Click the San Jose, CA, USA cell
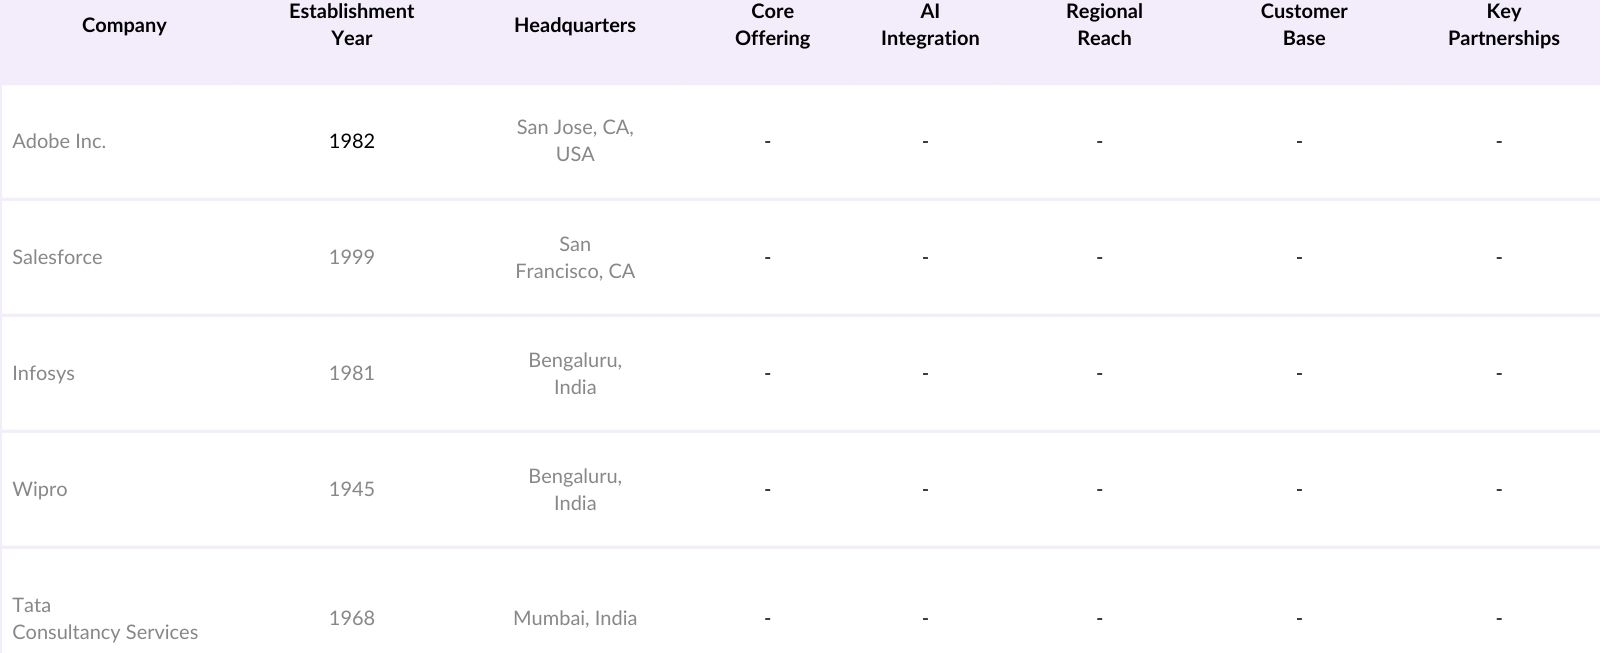1600x653 pixels. 574,141
